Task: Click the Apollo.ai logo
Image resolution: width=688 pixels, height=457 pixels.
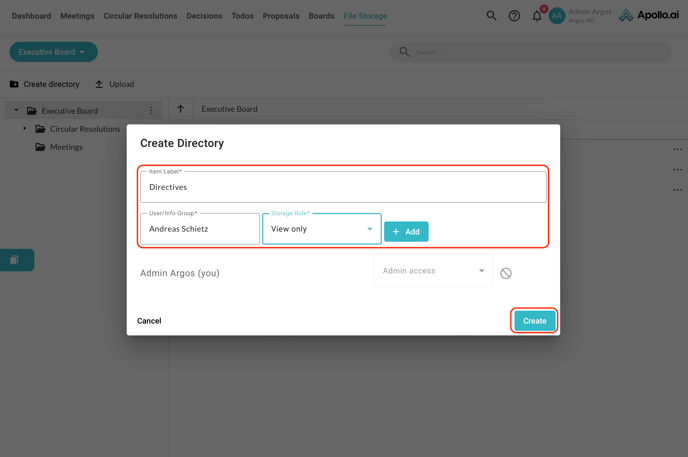Action: [648, 16]
